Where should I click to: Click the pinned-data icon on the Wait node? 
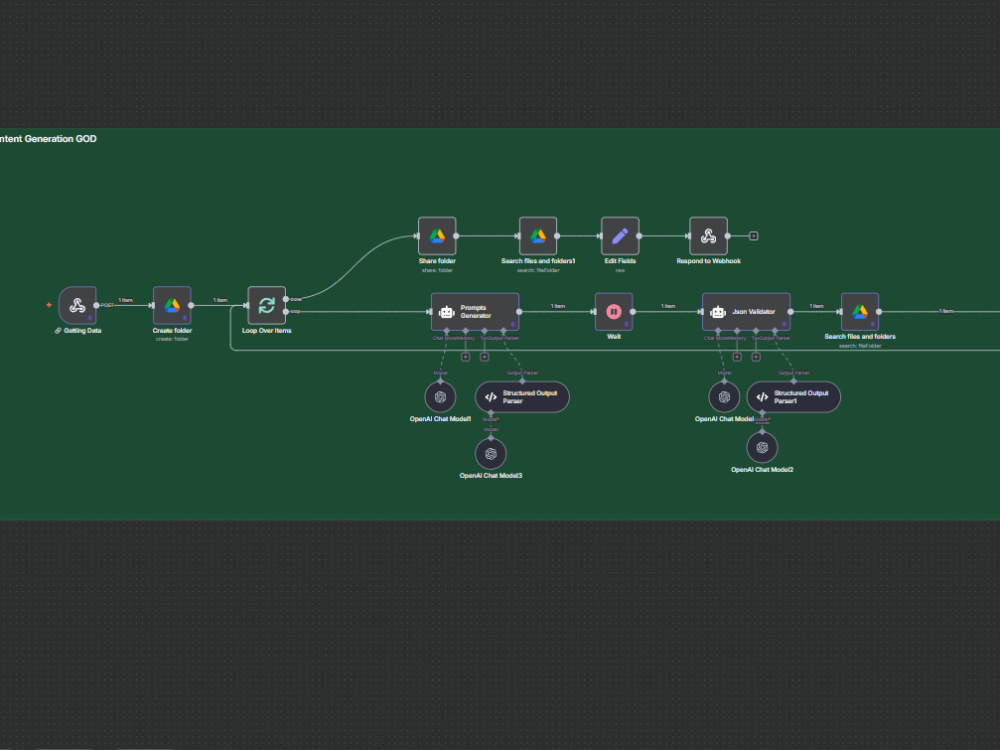click(x=626, y=325)
